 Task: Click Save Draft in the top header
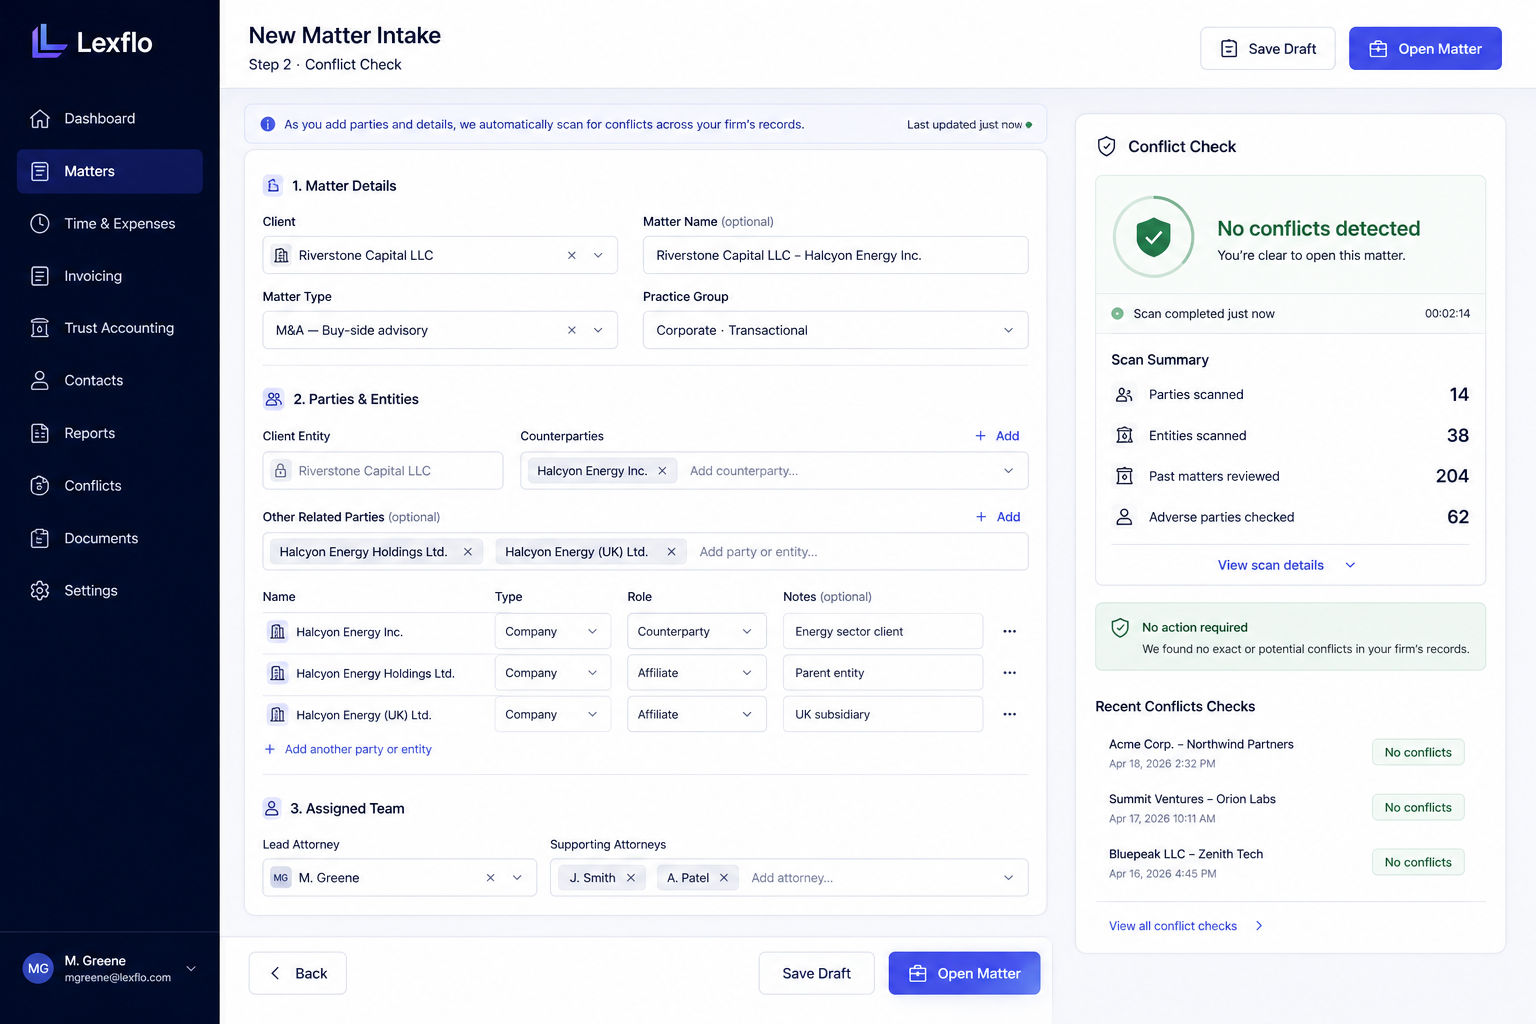[x=1267, y=48]
